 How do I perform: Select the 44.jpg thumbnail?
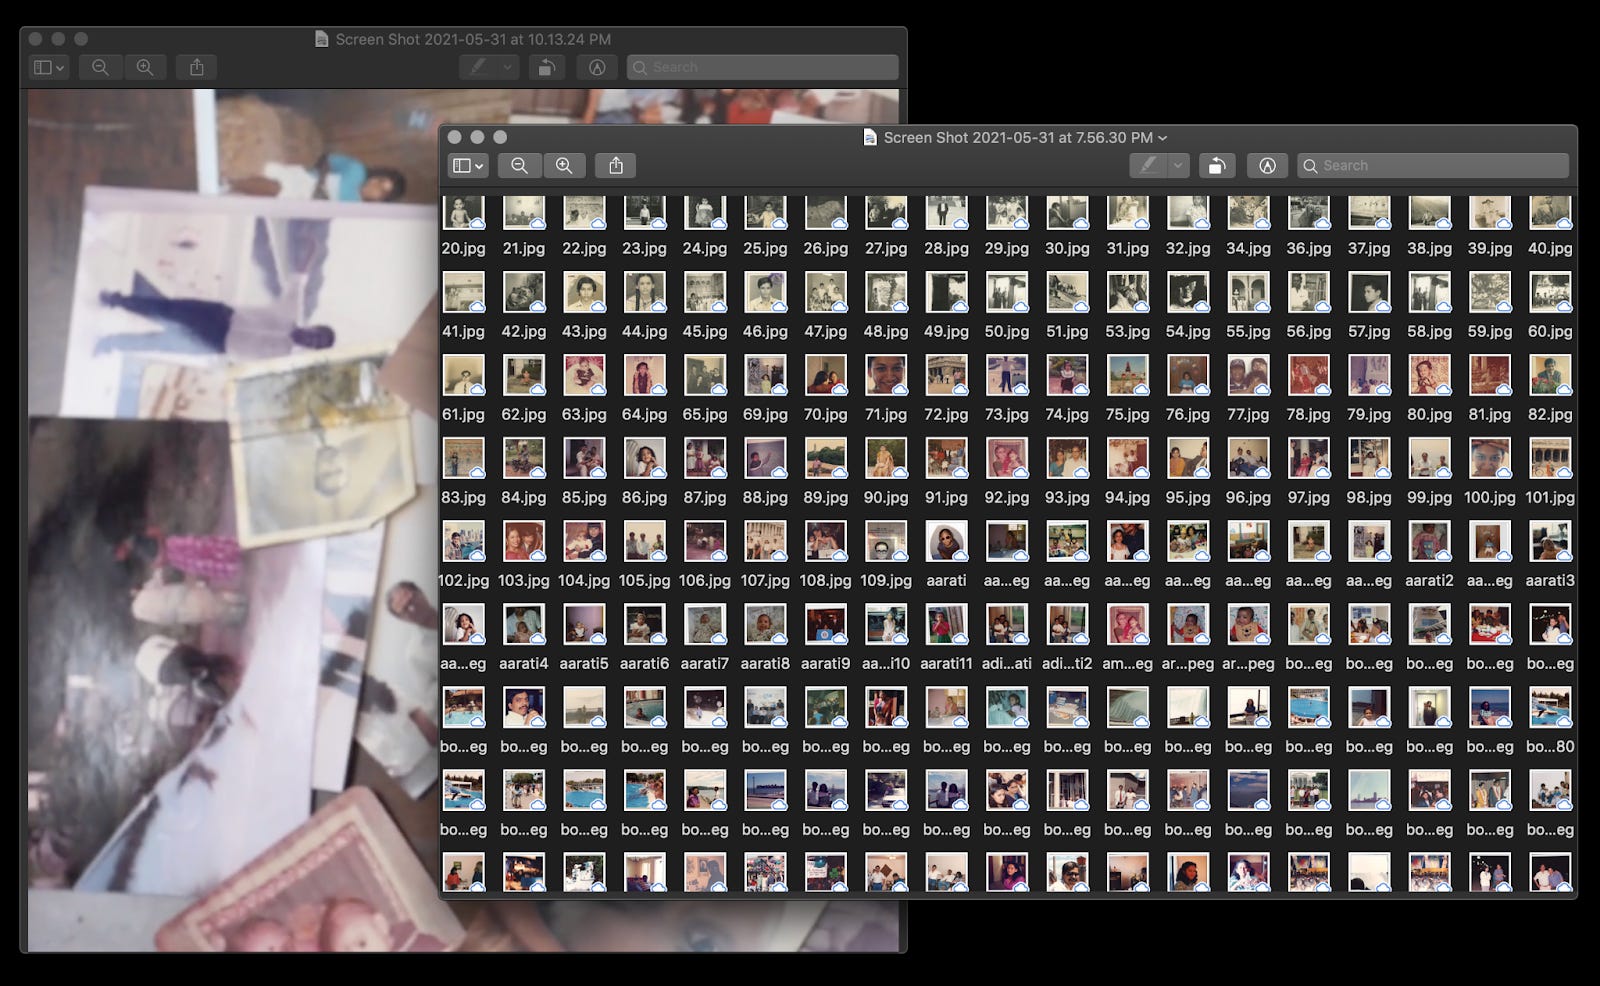(x=644, y=292)
